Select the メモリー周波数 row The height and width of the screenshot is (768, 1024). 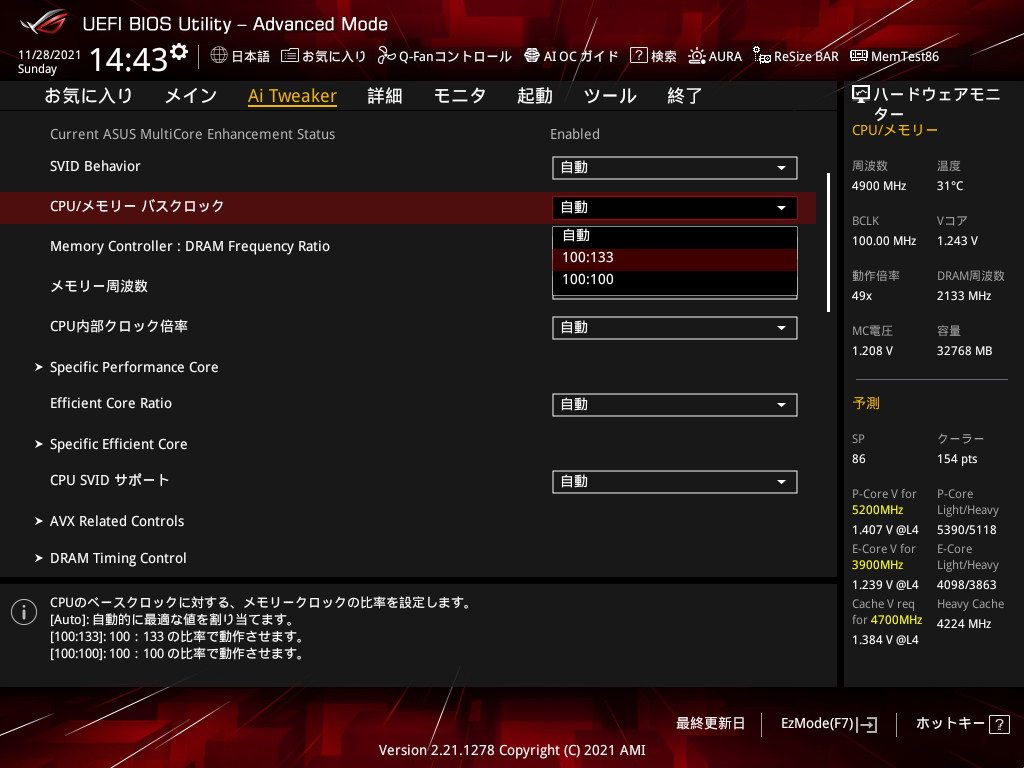point(99,287)
